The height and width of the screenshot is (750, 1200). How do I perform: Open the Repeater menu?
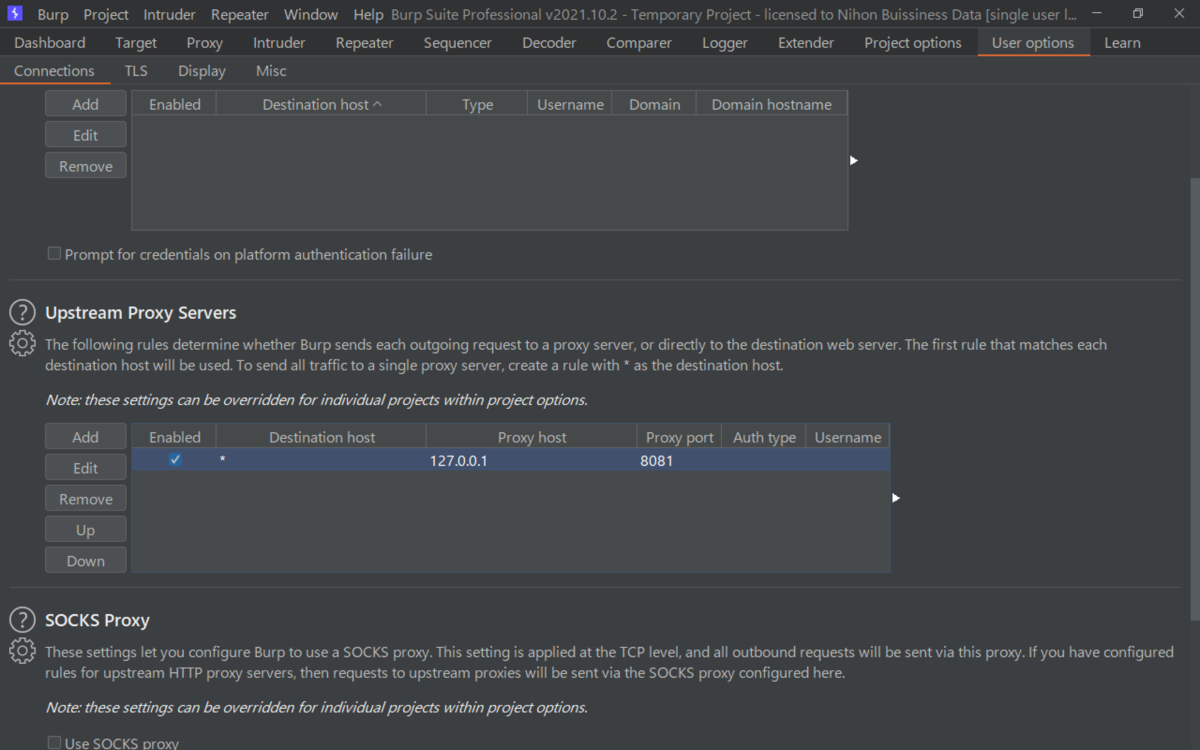click(x=240, y=15)
